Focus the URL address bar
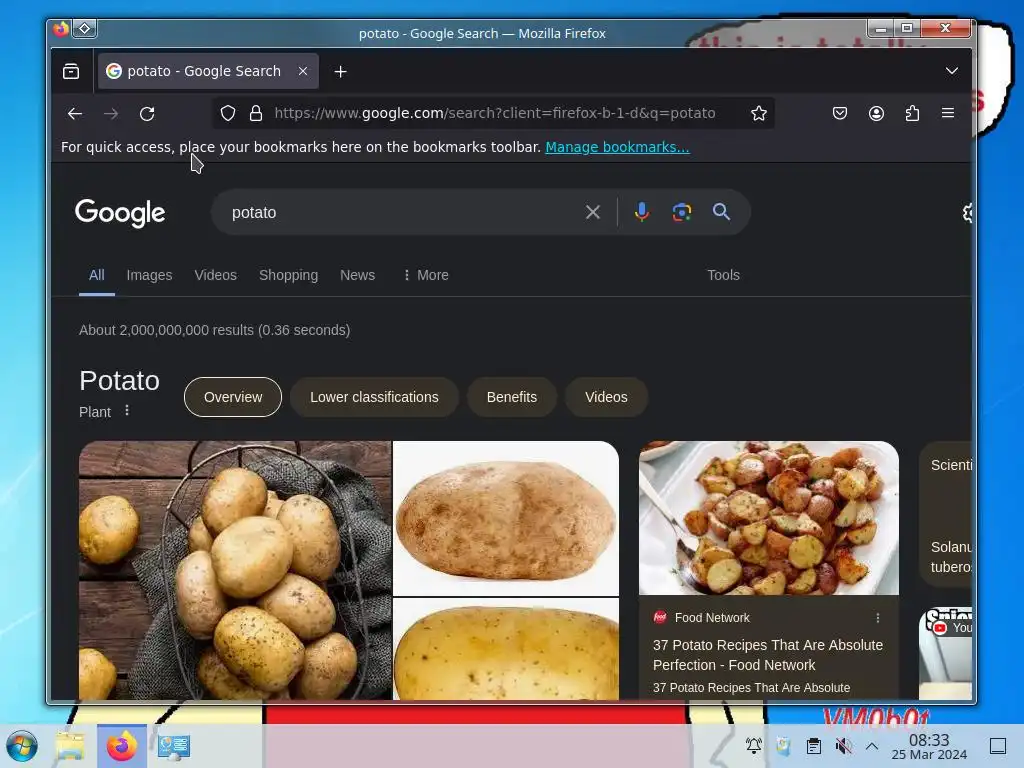Screen dimensions: 1024x768 click(x=494, y=114)
